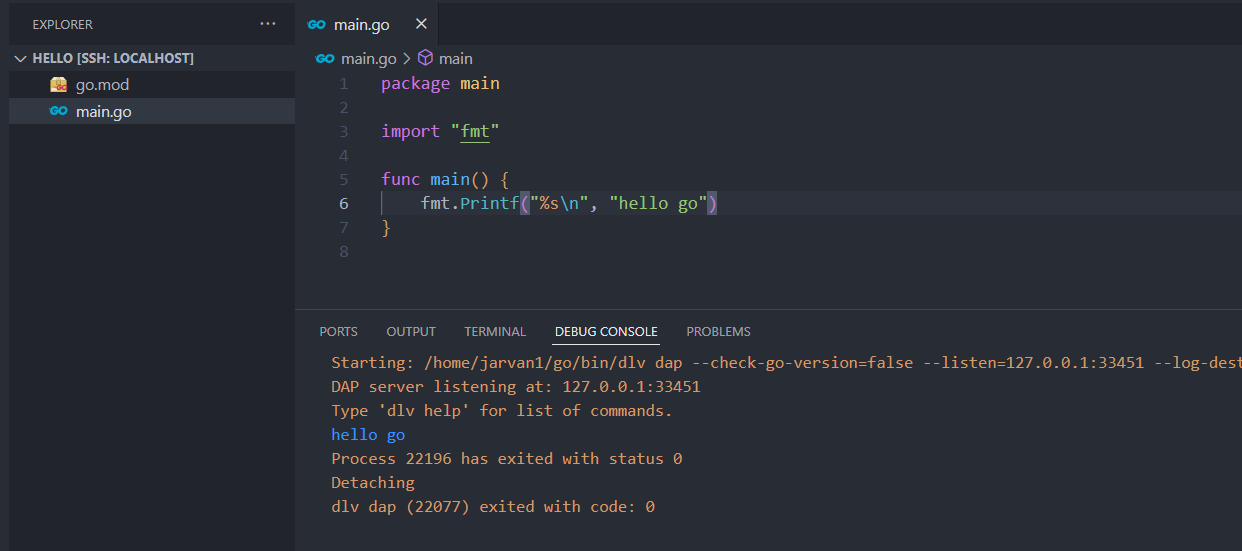
Task: Click the "hello go" string literal in editor
Action: (x=659, y=203)
